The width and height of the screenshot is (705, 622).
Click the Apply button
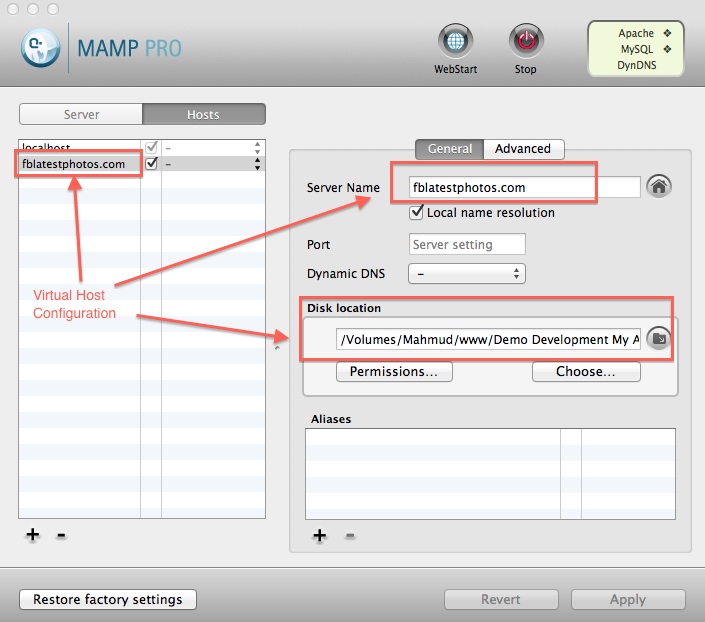point(628,600)
